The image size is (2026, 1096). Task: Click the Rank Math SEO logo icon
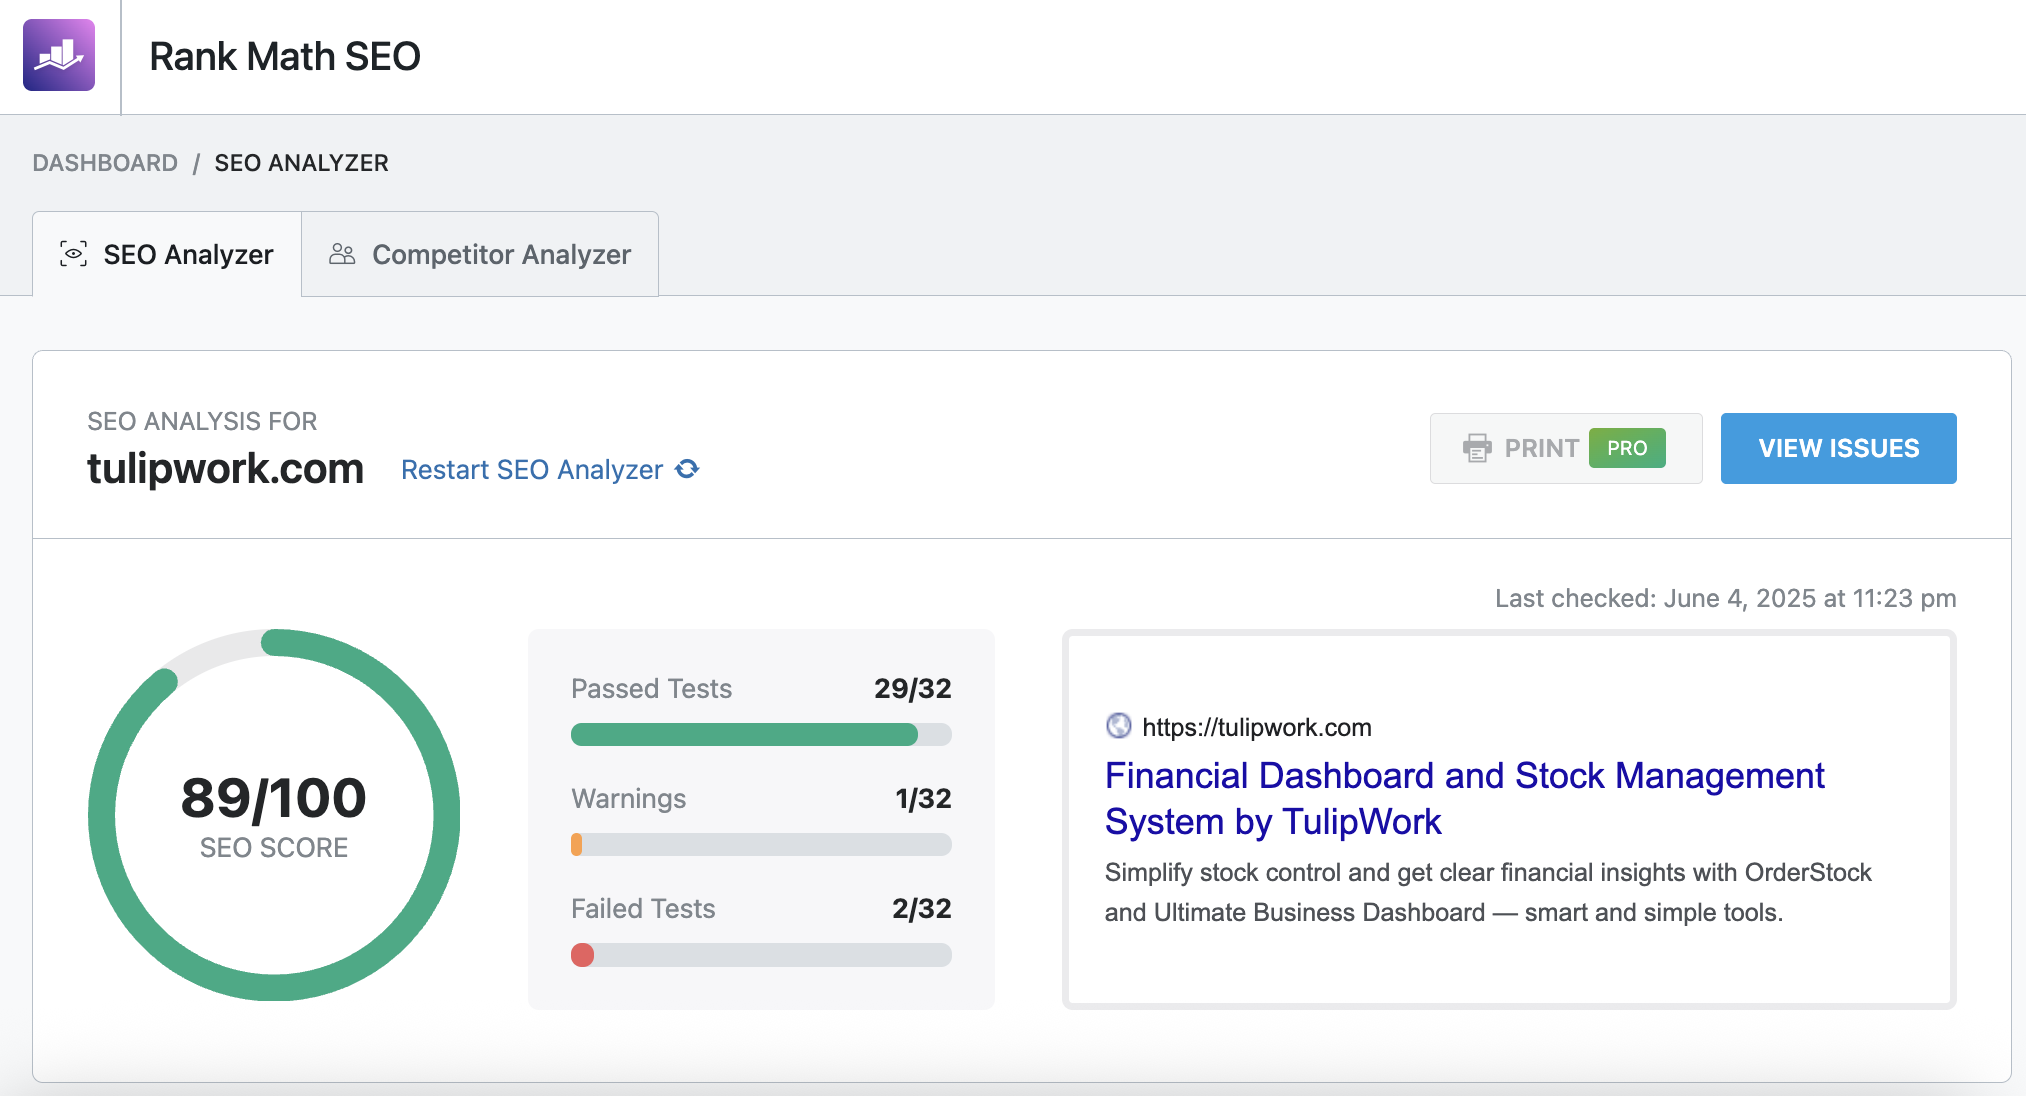pyautogui.click(x=59, y=55)
